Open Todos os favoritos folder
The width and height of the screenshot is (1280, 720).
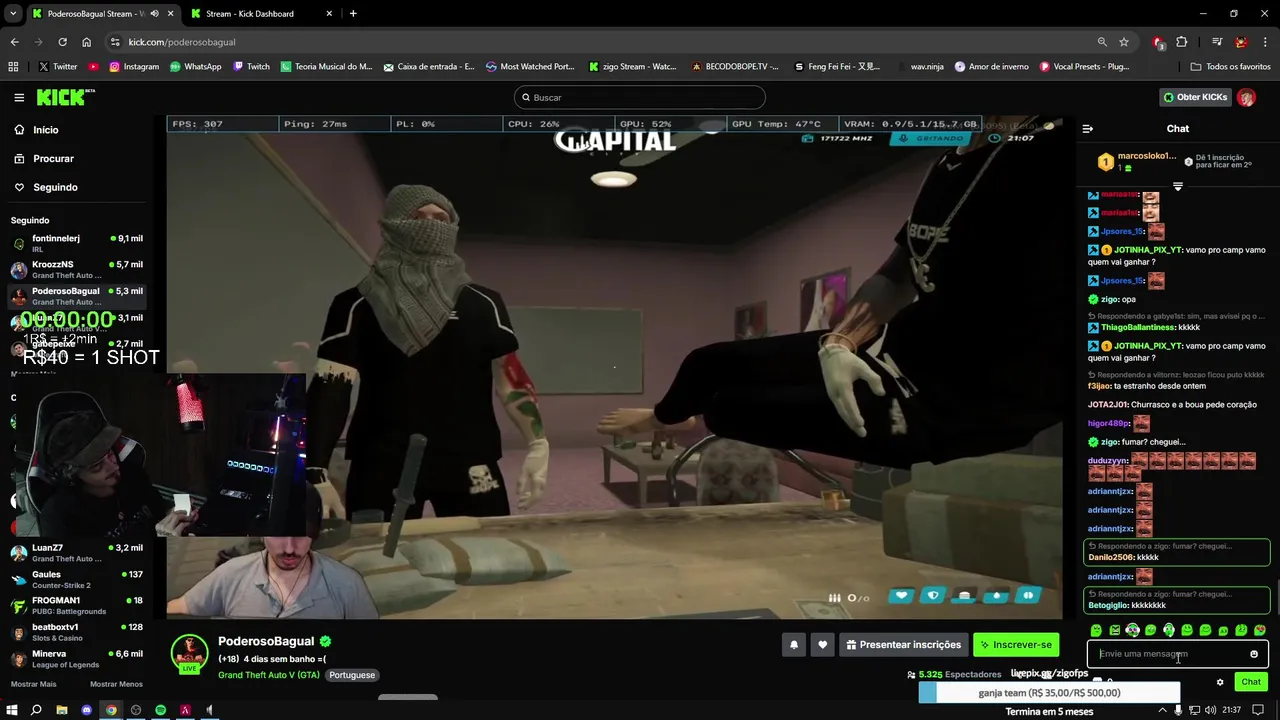(x=1230, y=67)
